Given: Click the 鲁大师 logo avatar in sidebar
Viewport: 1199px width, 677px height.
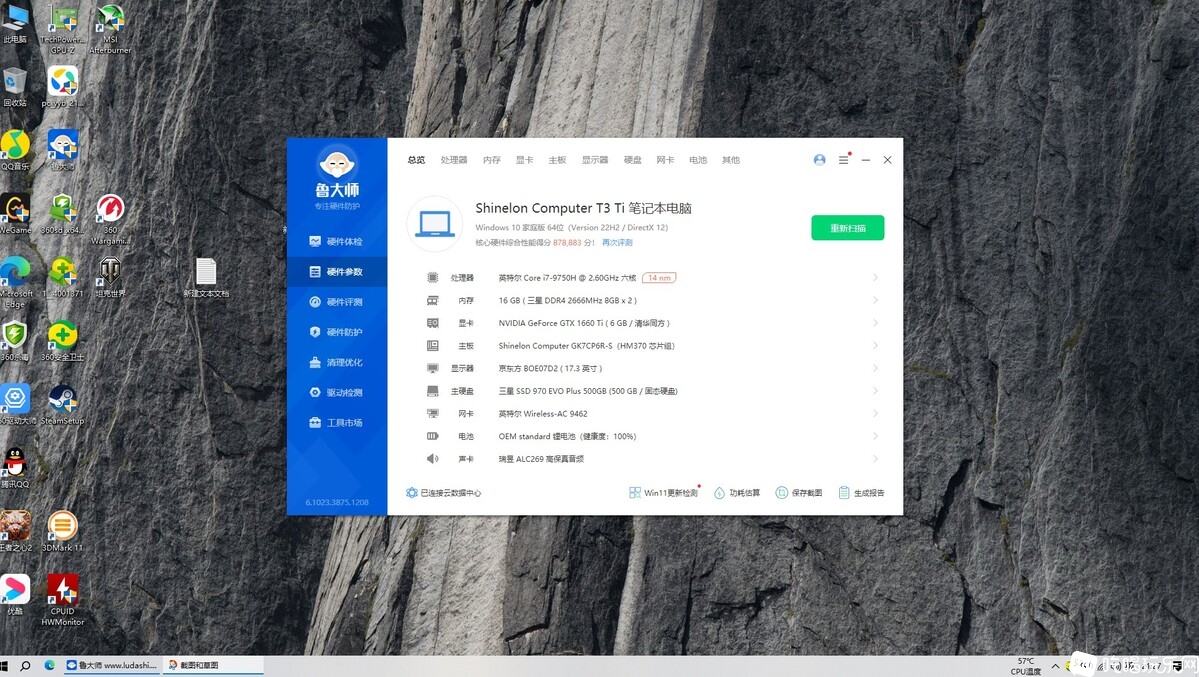Looking at the screenshot, I should tap(336, 163).
